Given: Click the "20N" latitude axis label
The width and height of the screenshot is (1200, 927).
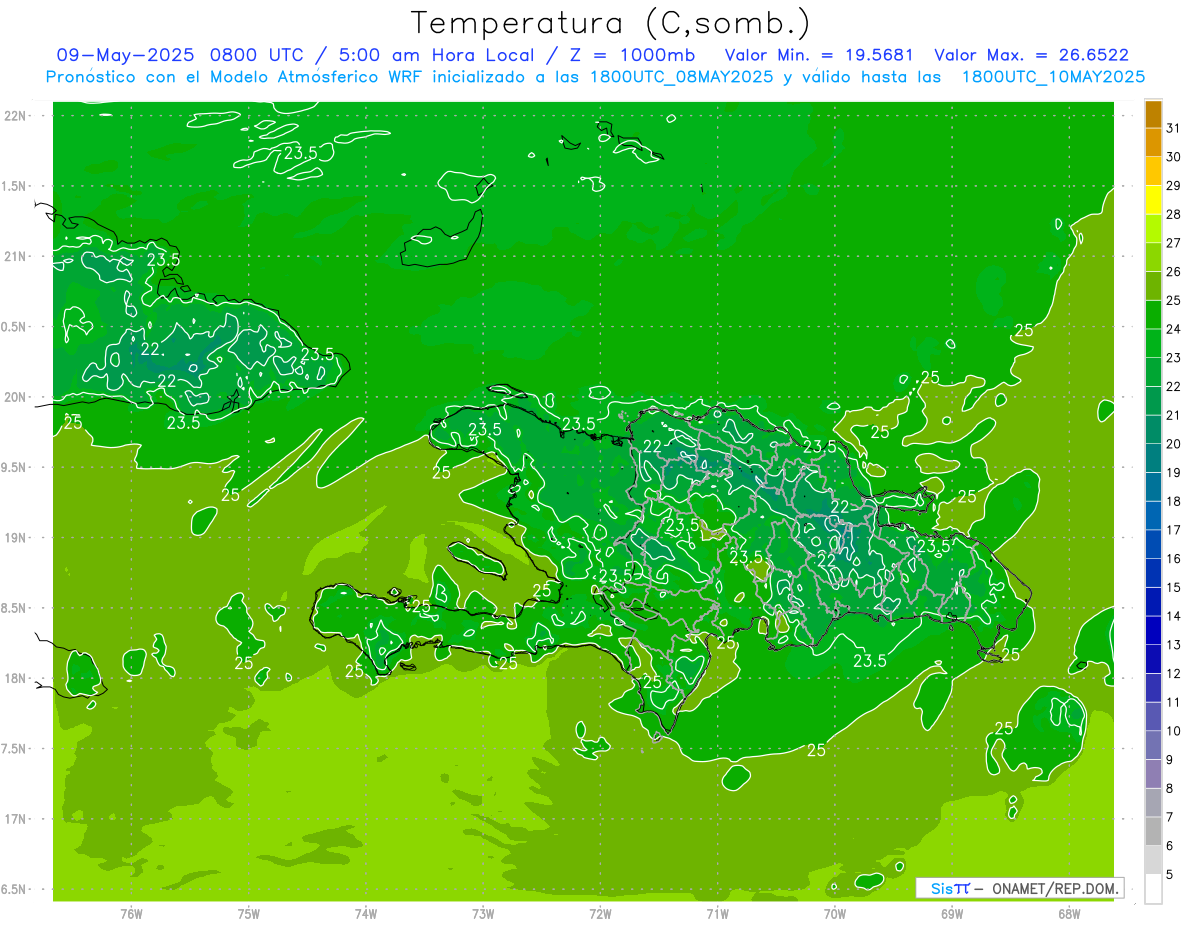Looking at the screenshot, I should coord(15,397).
